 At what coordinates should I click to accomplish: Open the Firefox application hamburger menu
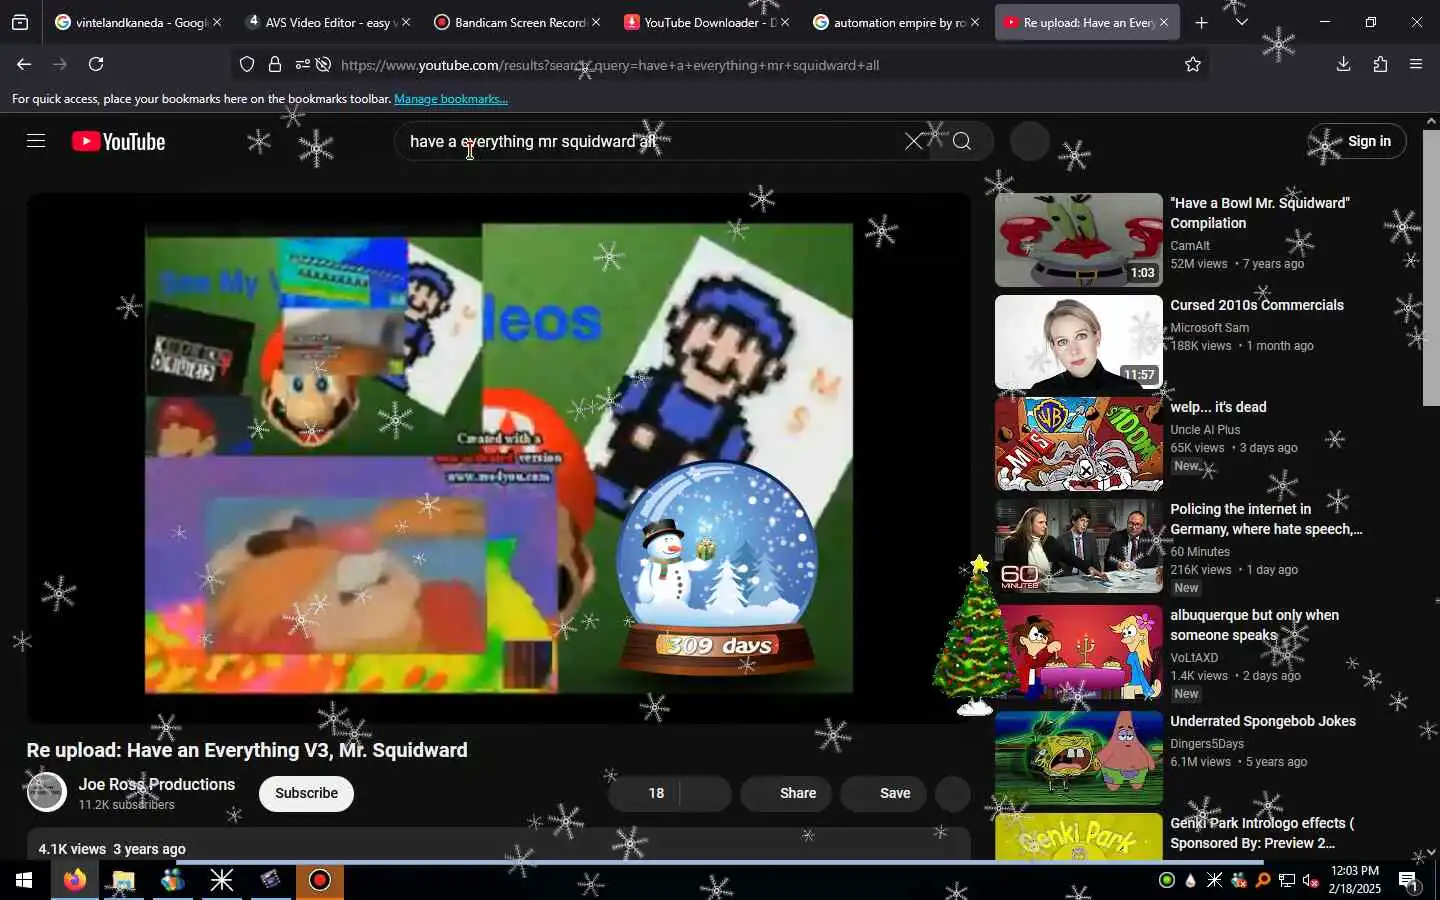pos(1416,64)
